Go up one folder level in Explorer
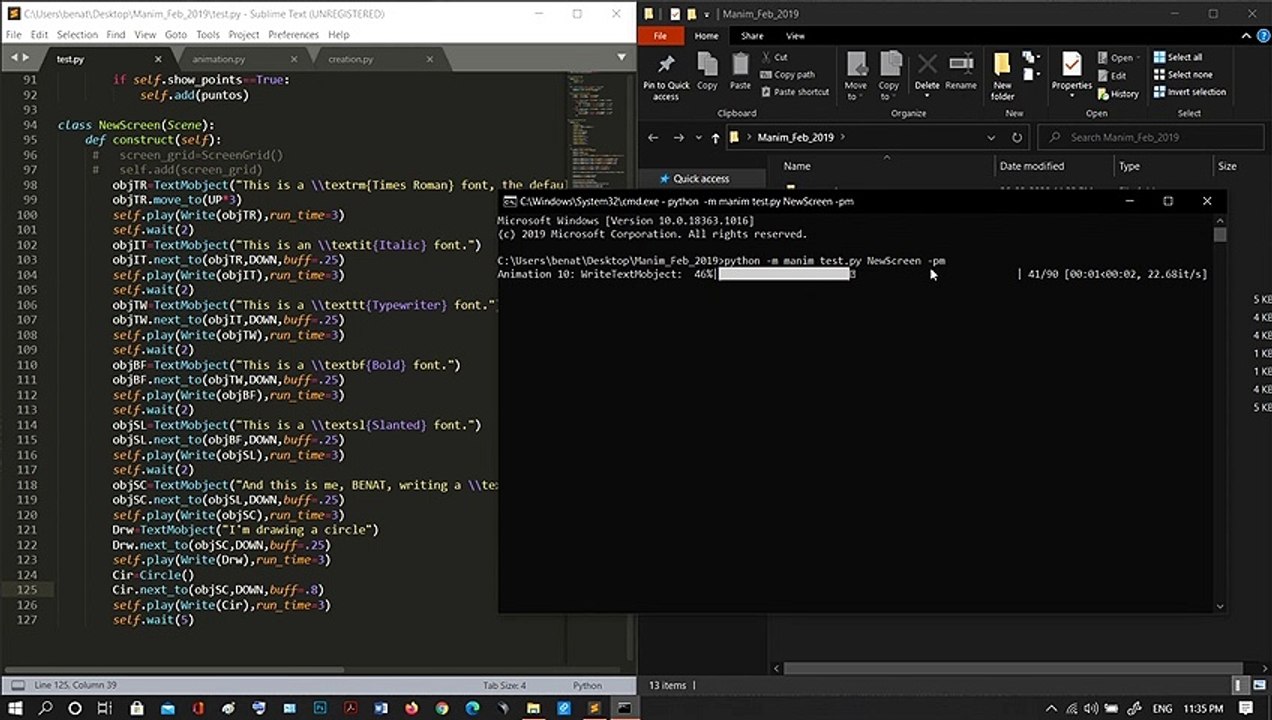The width and height of the screenshot is (1272, 720). coord(715,137)
